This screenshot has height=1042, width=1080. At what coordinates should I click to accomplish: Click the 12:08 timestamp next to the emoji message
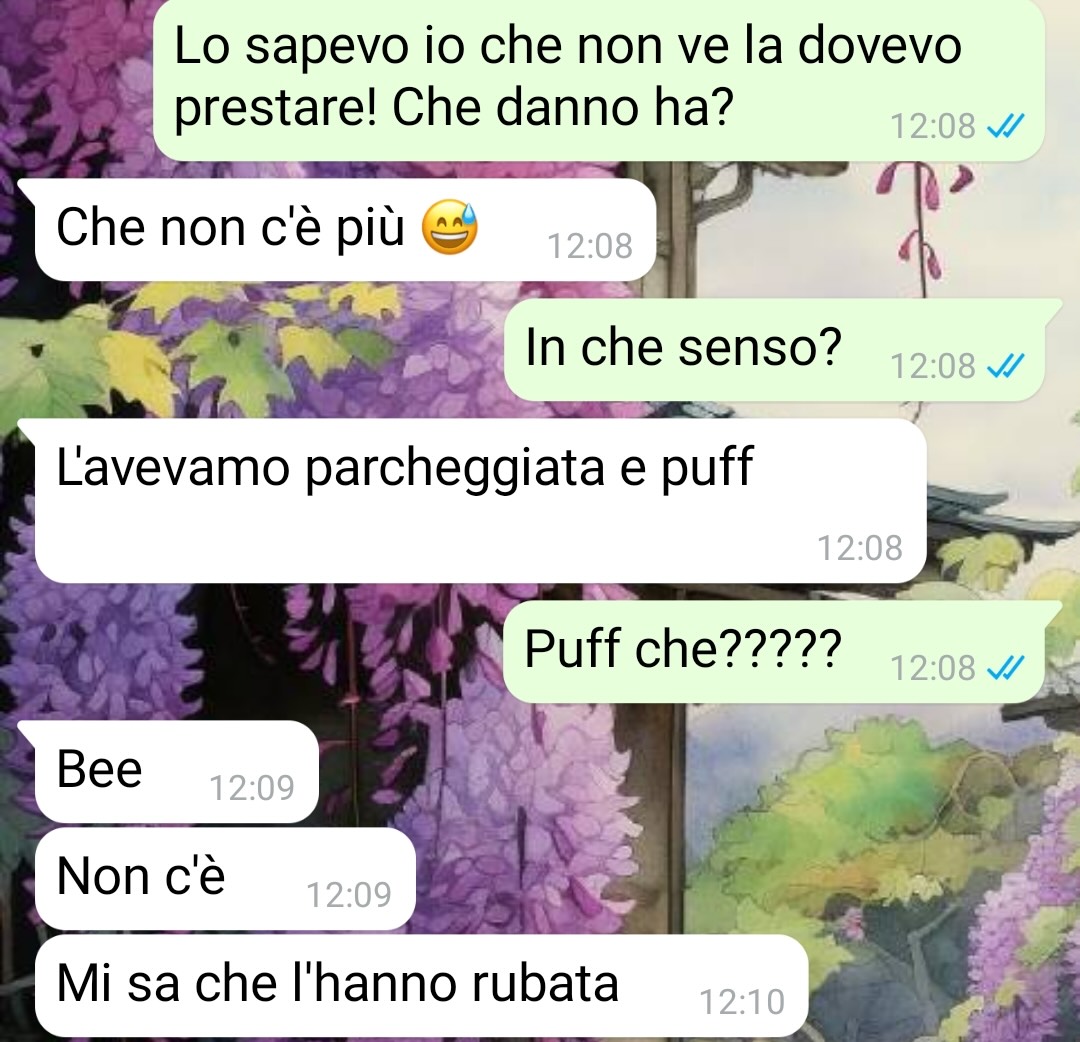pos(590,247)
